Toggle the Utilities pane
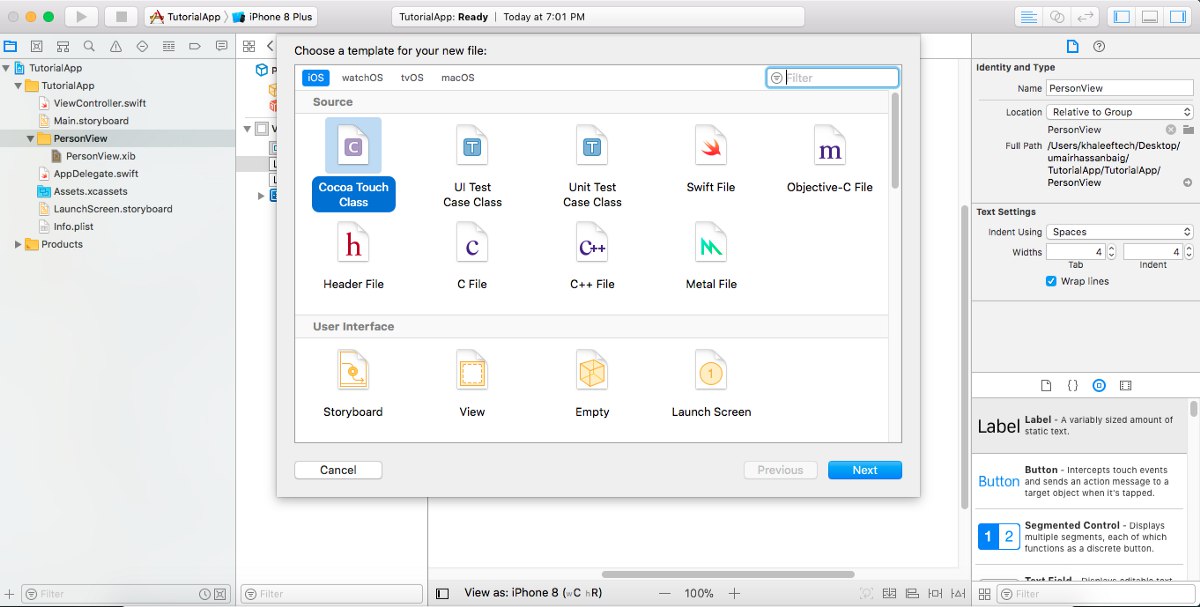The width and height of the screenshot is (1200, 607). pos(1178,17)
